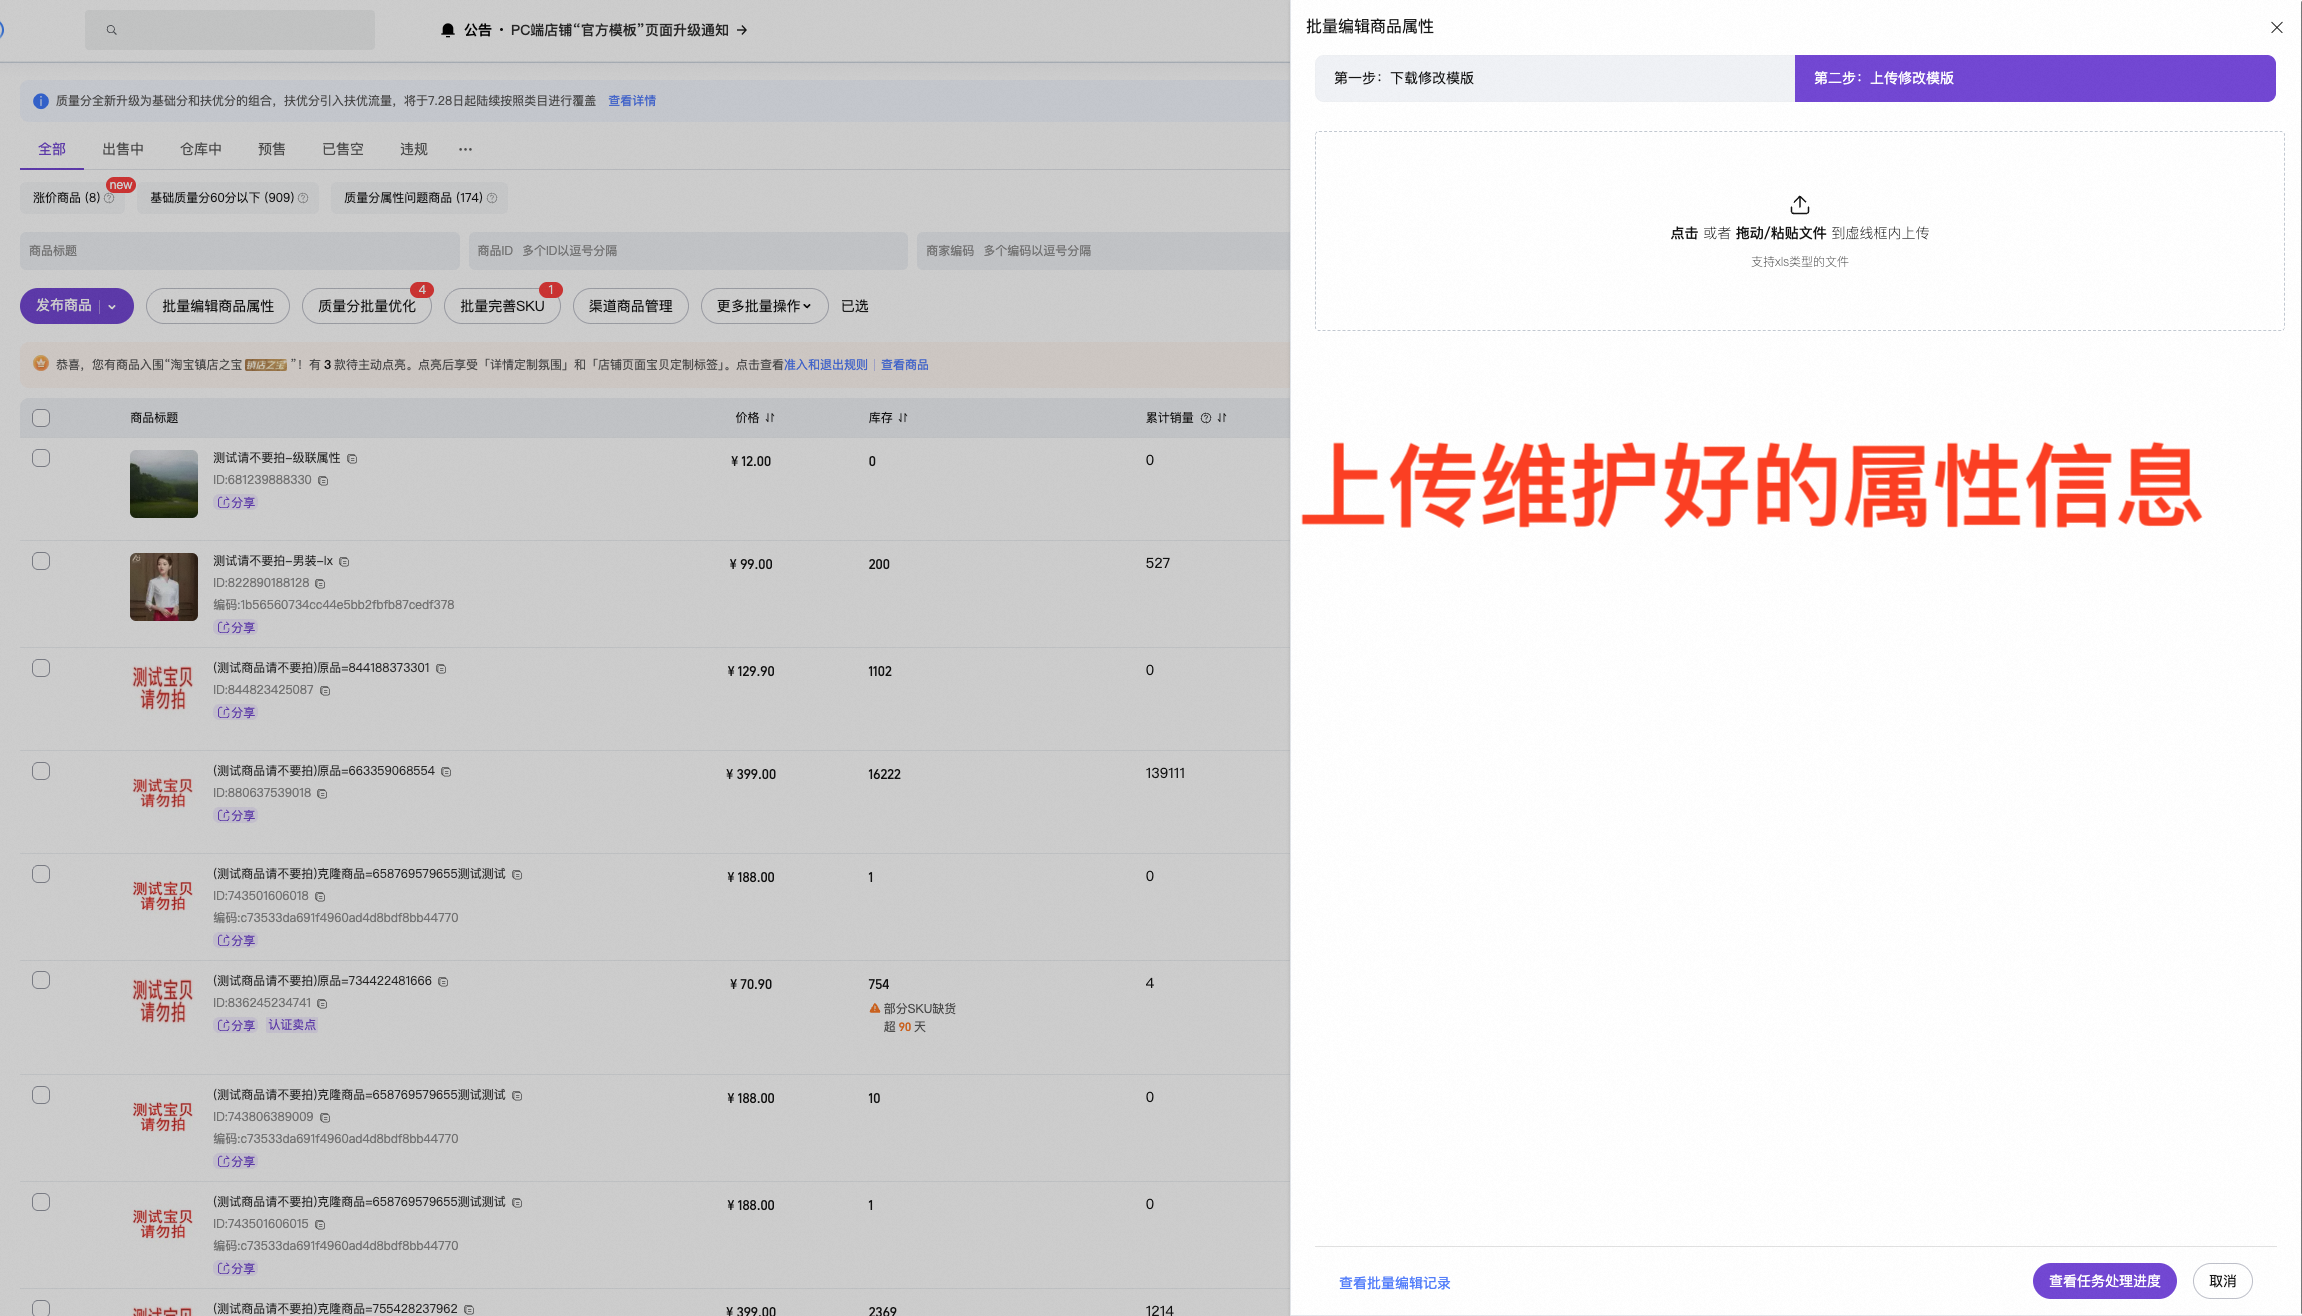Click the 取消 button
Viewport: 2302px width, 1316px height.
(x=2222, y=1281)
